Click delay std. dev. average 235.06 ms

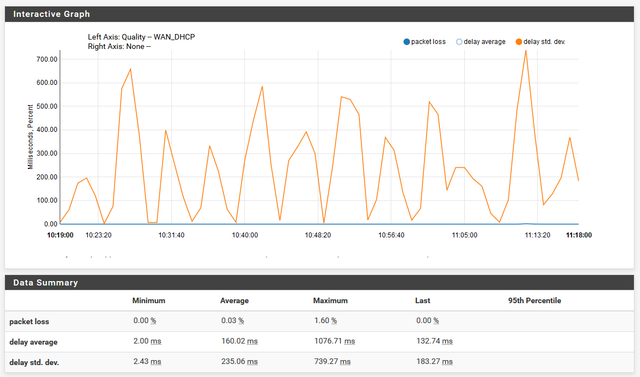tap(239, 361)
